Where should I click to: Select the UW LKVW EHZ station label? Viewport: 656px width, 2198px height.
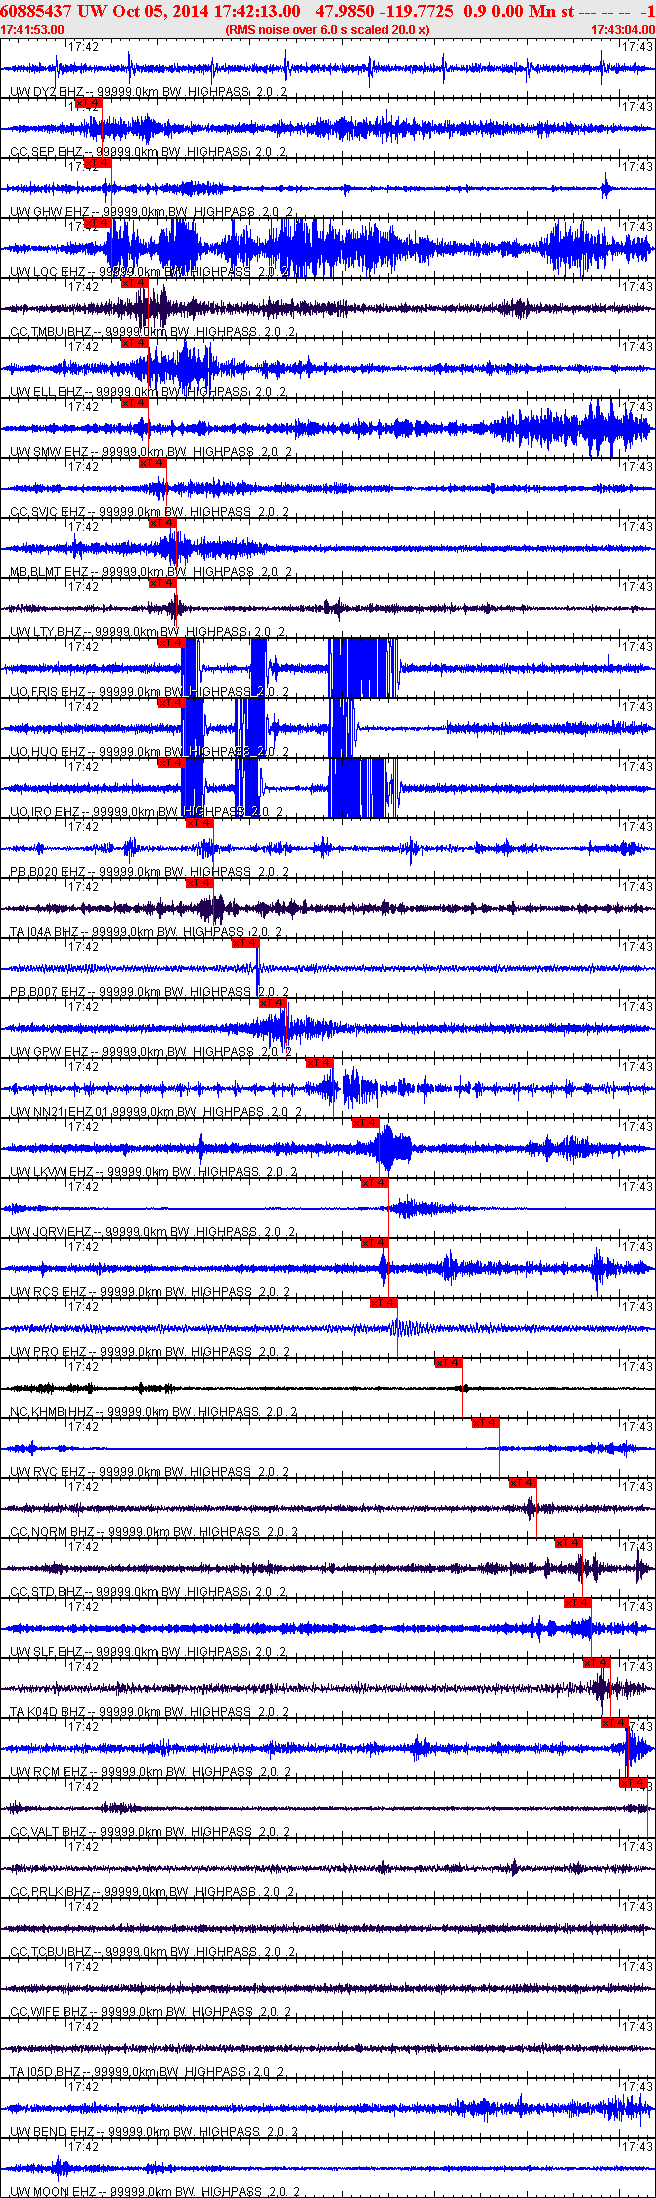click(x=52, y=1172)
